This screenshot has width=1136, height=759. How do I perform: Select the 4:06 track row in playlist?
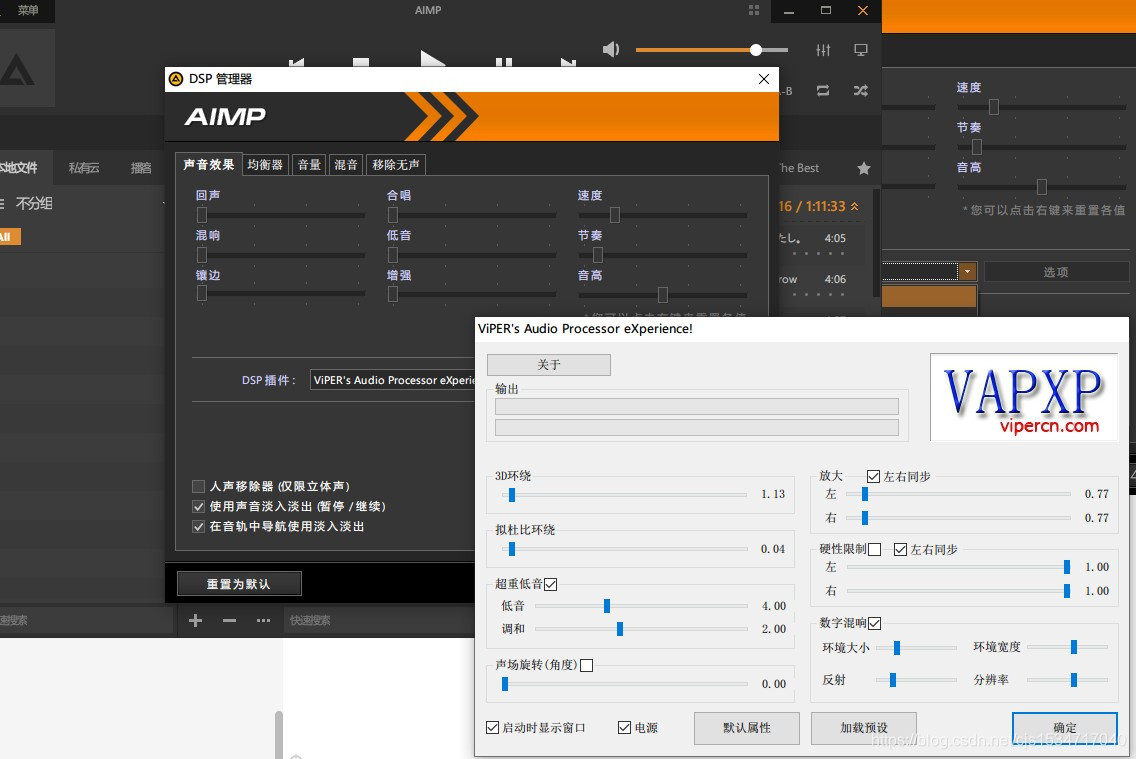[820, 285]
